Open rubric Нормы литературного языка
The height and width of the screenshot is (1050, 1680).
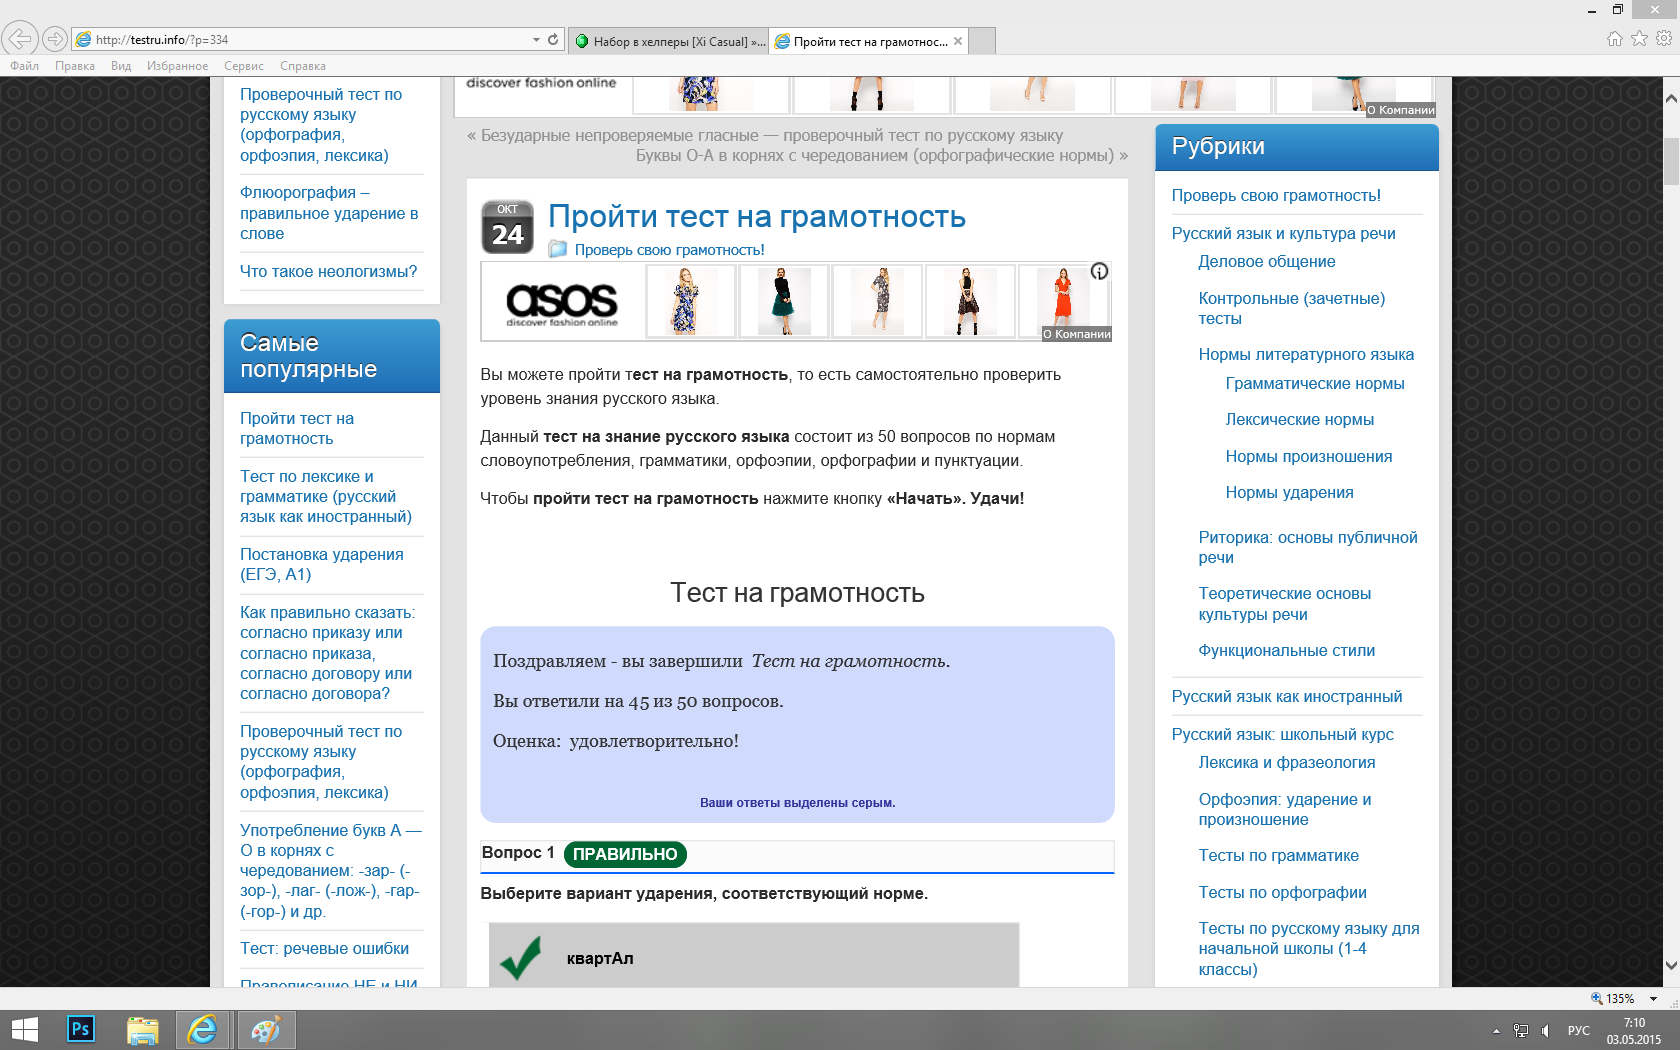[1306, 354]
